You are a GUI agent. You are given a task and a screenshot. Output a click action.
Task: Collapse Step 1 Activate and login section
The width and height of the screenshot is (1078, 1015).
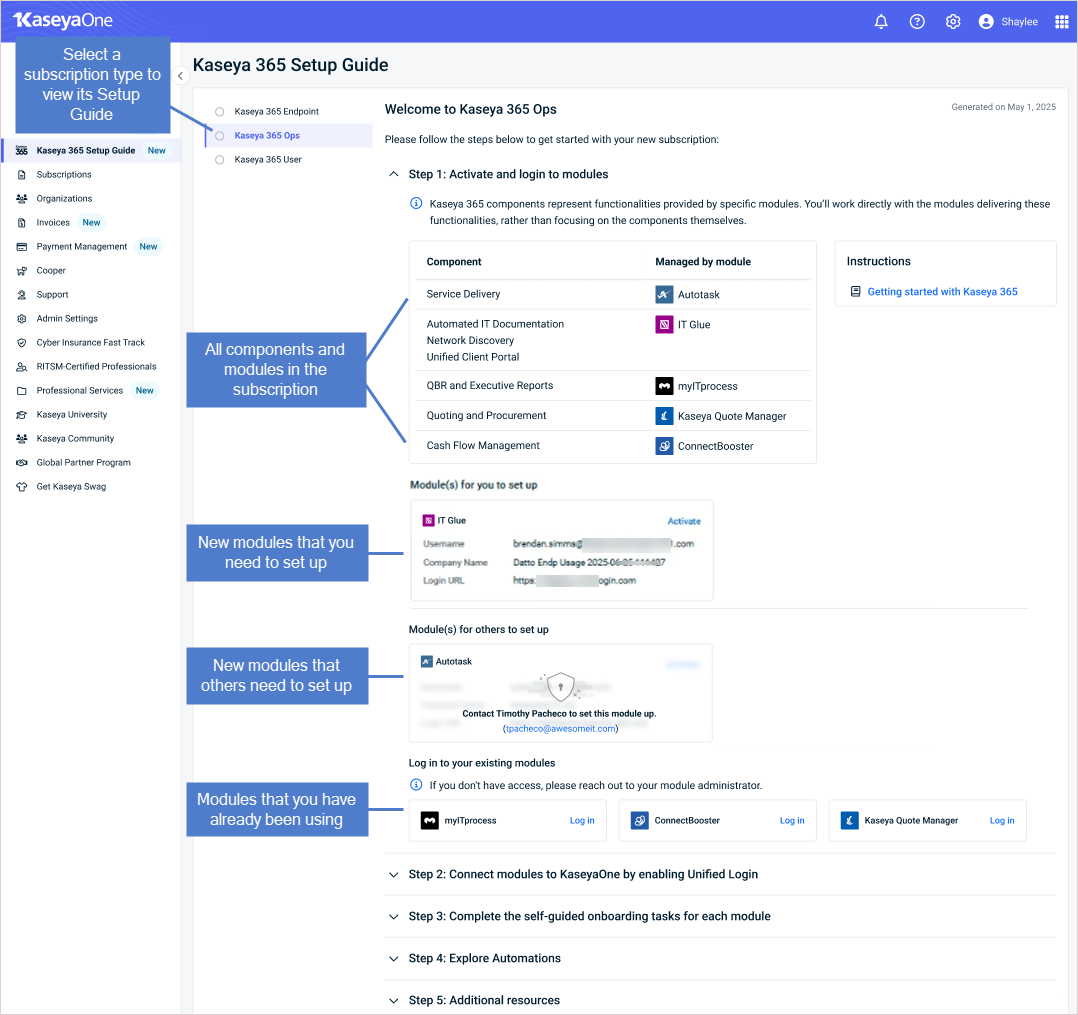(393, 174)
